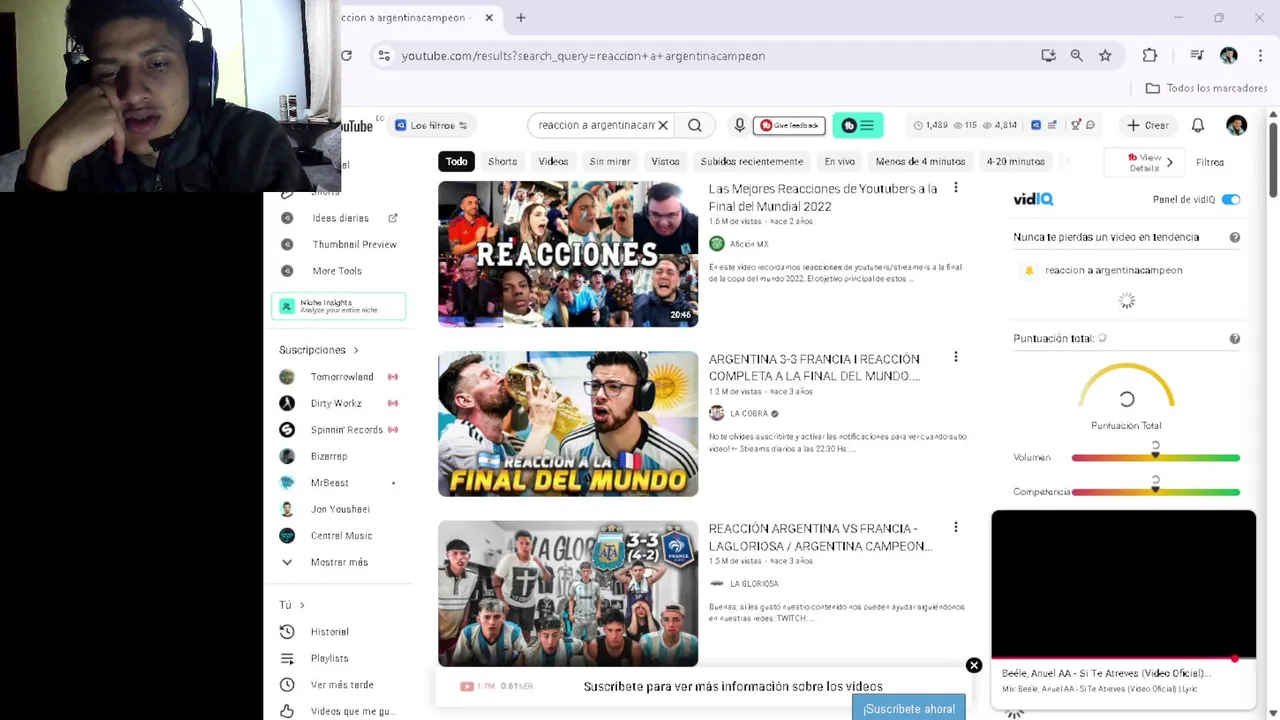This screenshot has height=720, width=1280.
Task: Select the En vivo filter chip
Action: tap(839, 161)
